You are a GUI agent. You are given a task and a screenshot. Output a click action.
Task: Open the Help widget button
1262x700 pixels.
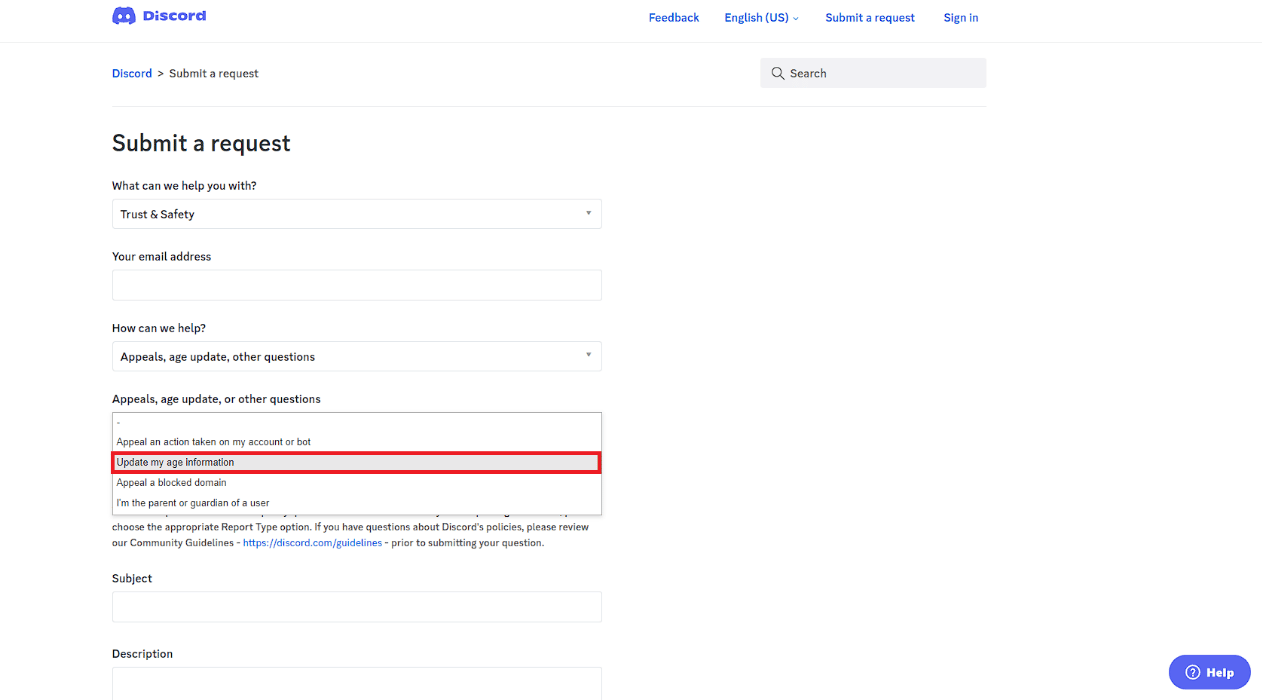[1209, 672]
